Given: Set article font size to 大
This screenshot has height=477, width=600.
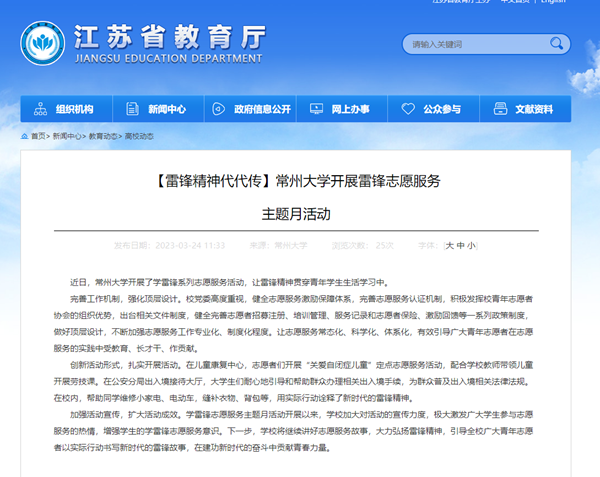Looking at the screenshot, I should (x=450, y=244).
